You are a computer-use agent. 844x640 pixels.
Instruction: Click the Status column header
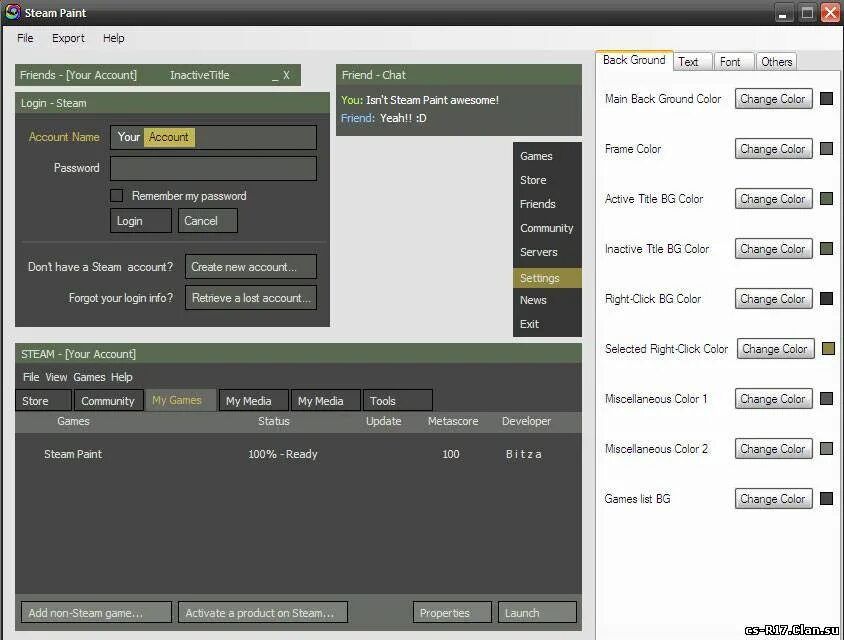[x=273, y=421]
